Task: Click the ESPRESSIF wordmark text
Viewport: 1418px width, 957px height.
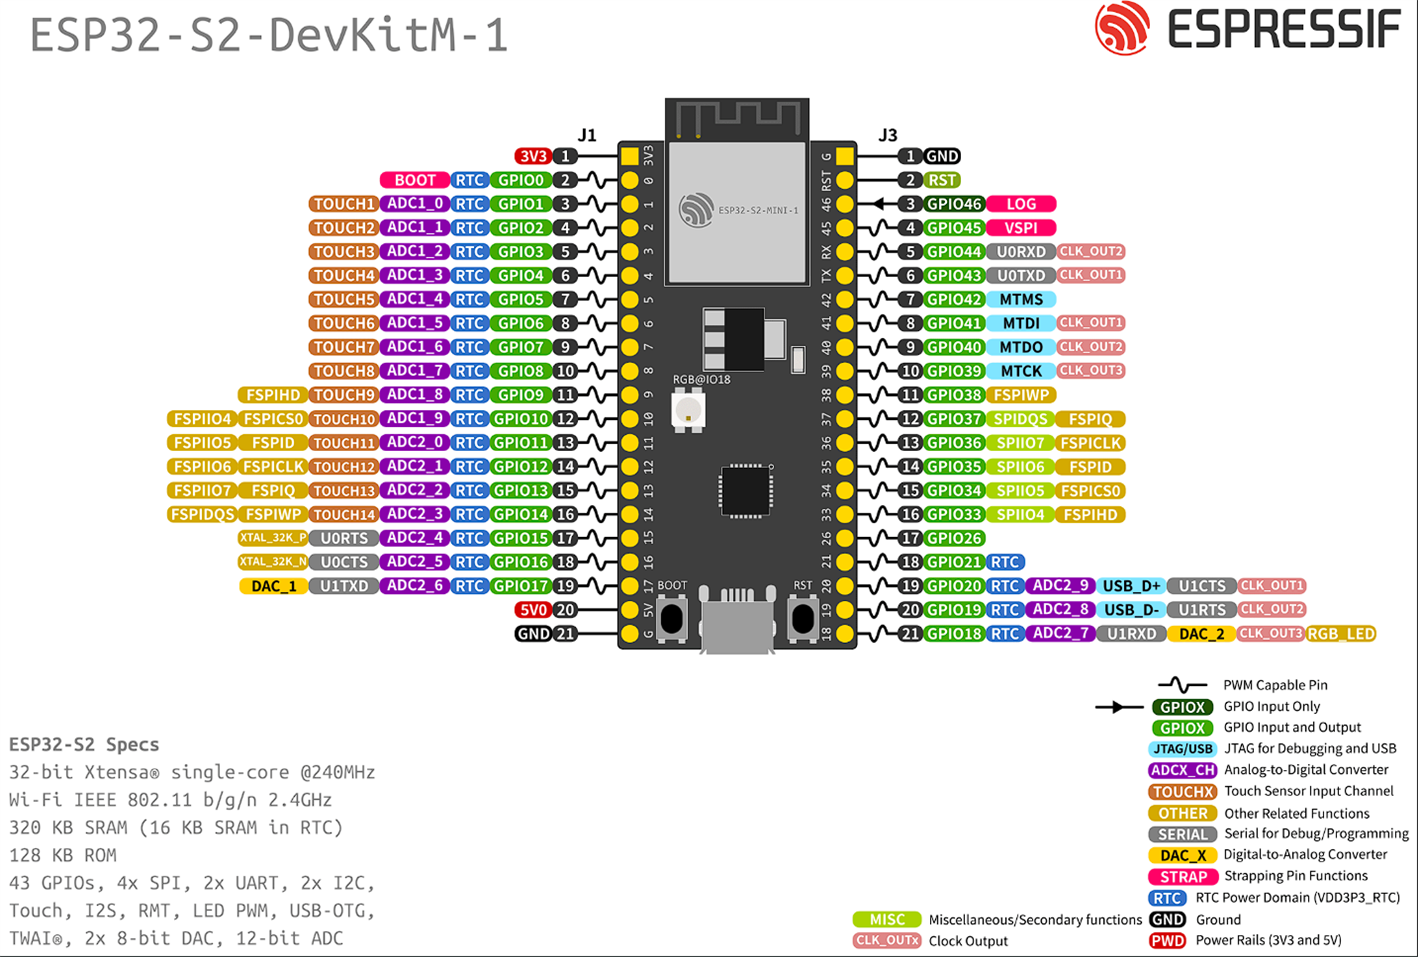Action: click(x=1285, y=29)
